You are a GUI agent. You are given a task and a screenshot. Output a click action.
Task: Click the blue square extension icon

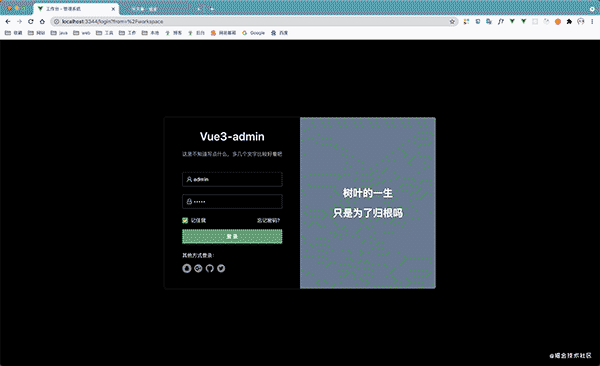click(x=478, y=21)
